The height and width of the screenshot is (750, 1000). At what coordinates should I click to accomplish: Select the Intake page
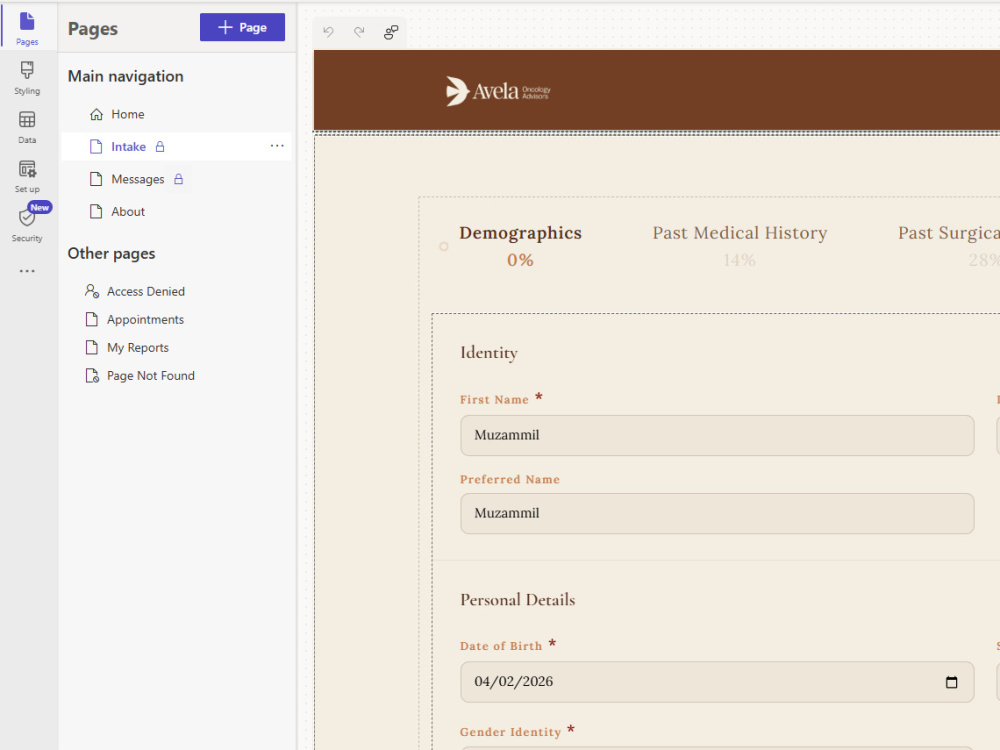tap(176, 147)
